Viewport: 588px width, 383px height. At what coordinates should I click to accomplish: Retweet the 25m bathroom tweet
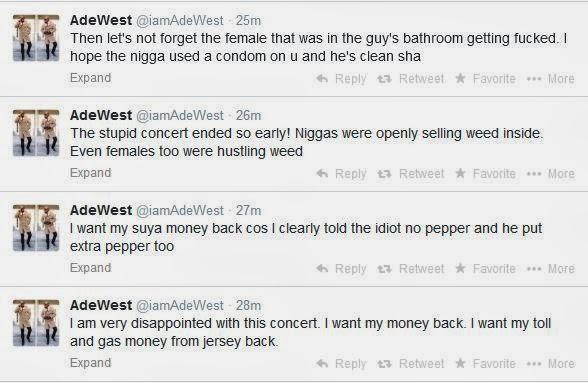pyautogui.click(x=410, y=79)
